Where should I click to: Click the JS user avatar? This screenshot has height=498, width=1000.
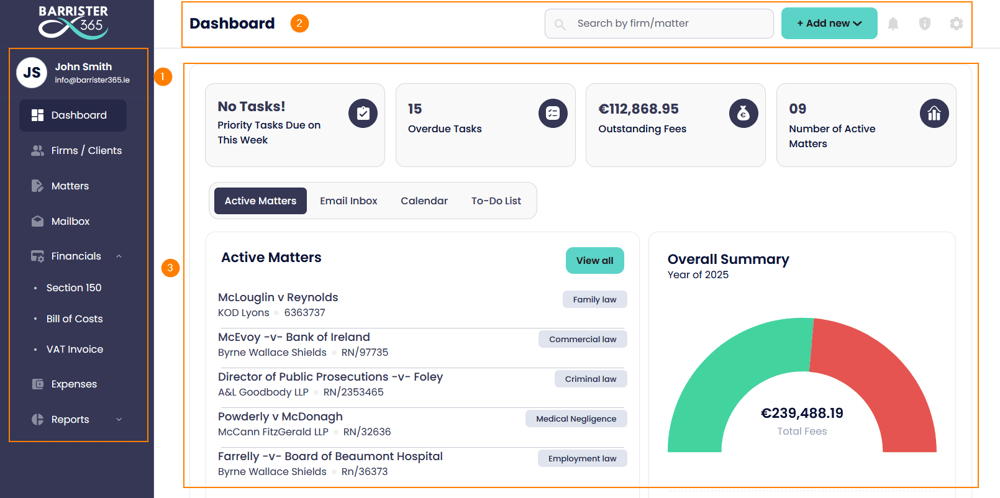(x=32, y=73)
